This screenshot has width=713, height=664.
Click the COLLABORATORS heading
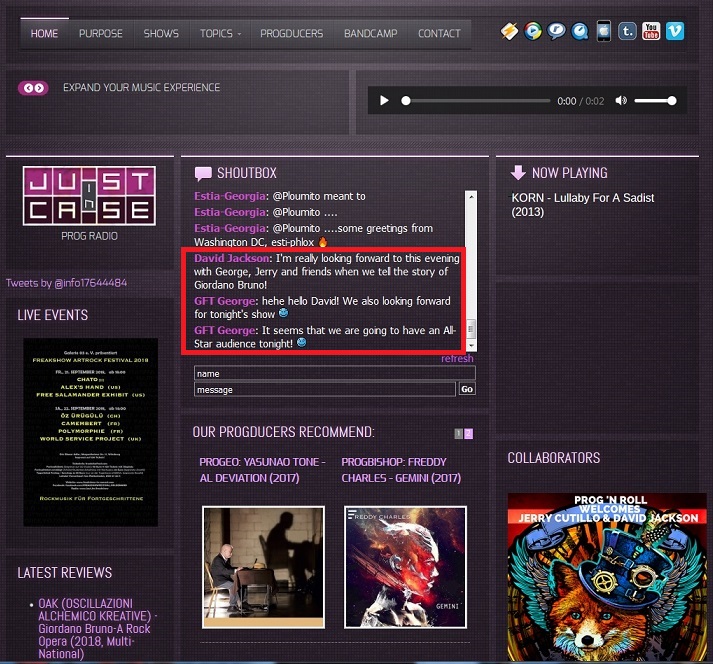pos(553,458)
